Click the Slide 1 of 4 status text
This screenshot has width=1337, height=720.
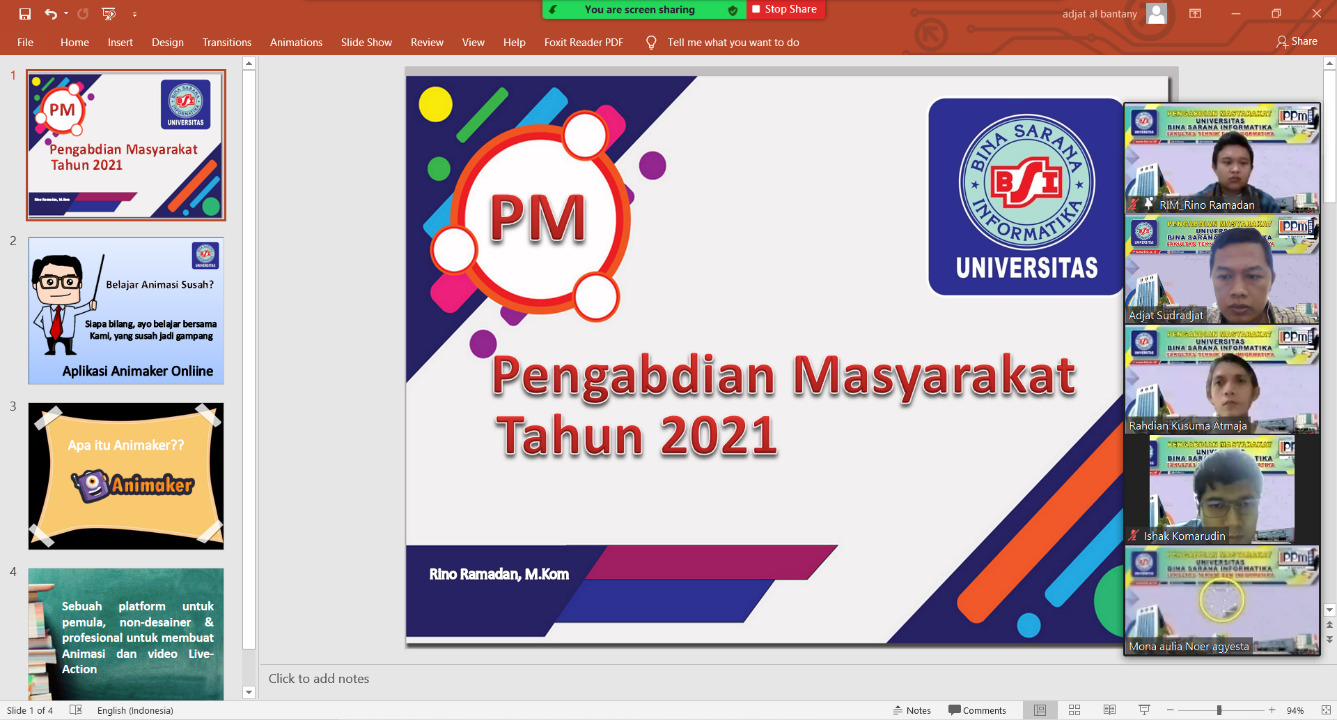[x=31, y=710]
